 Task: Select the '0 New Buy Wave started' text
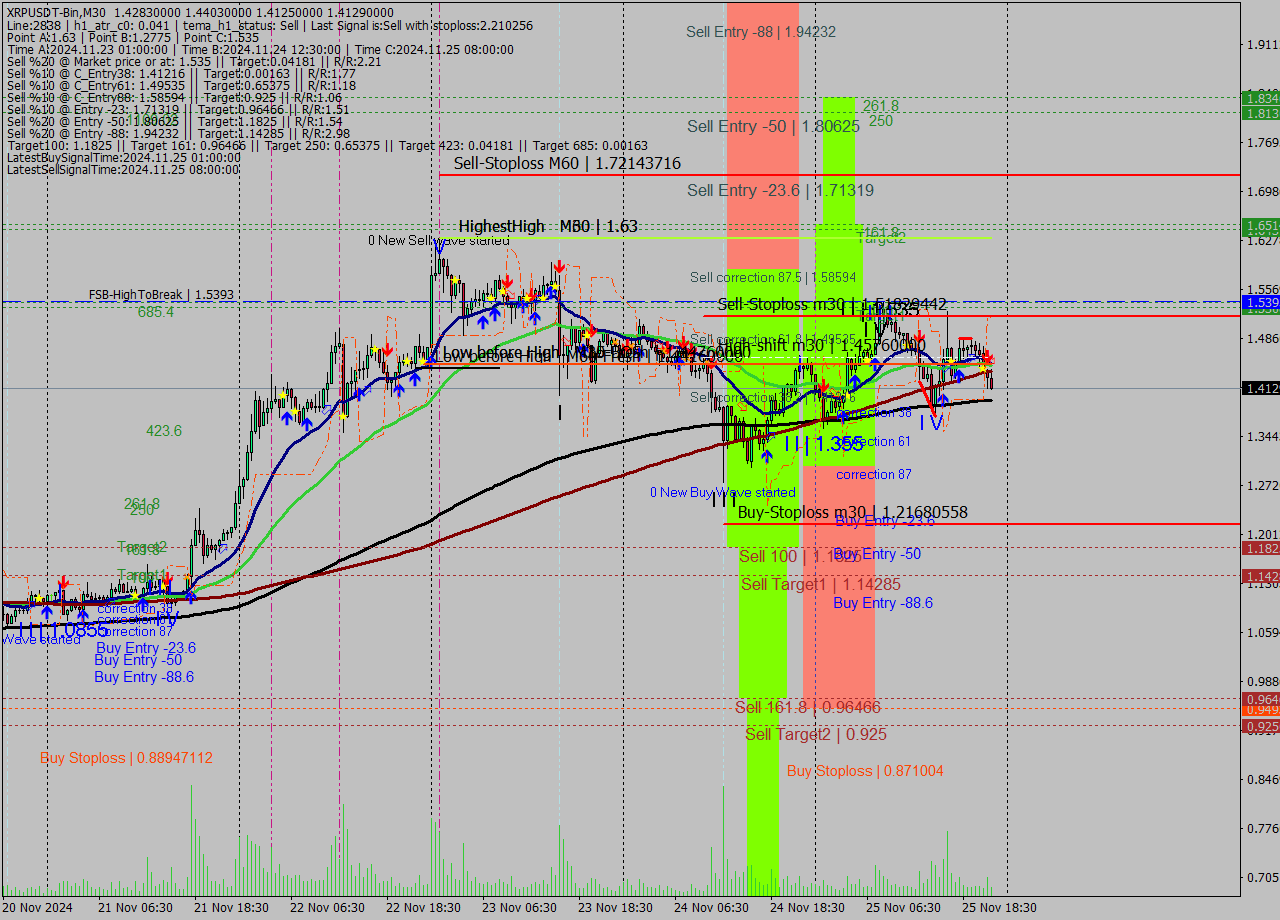(x=723, y=492)
